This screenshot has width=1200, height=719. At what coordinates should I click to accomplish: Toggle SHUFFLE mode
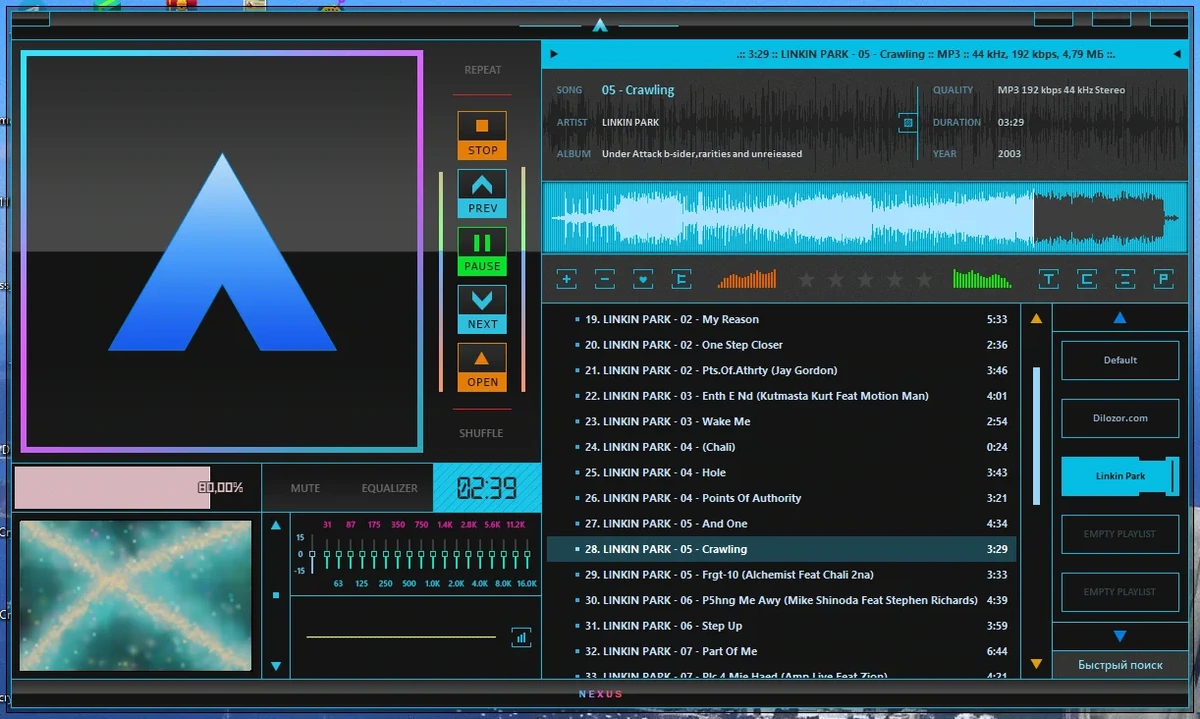(482, 433)
